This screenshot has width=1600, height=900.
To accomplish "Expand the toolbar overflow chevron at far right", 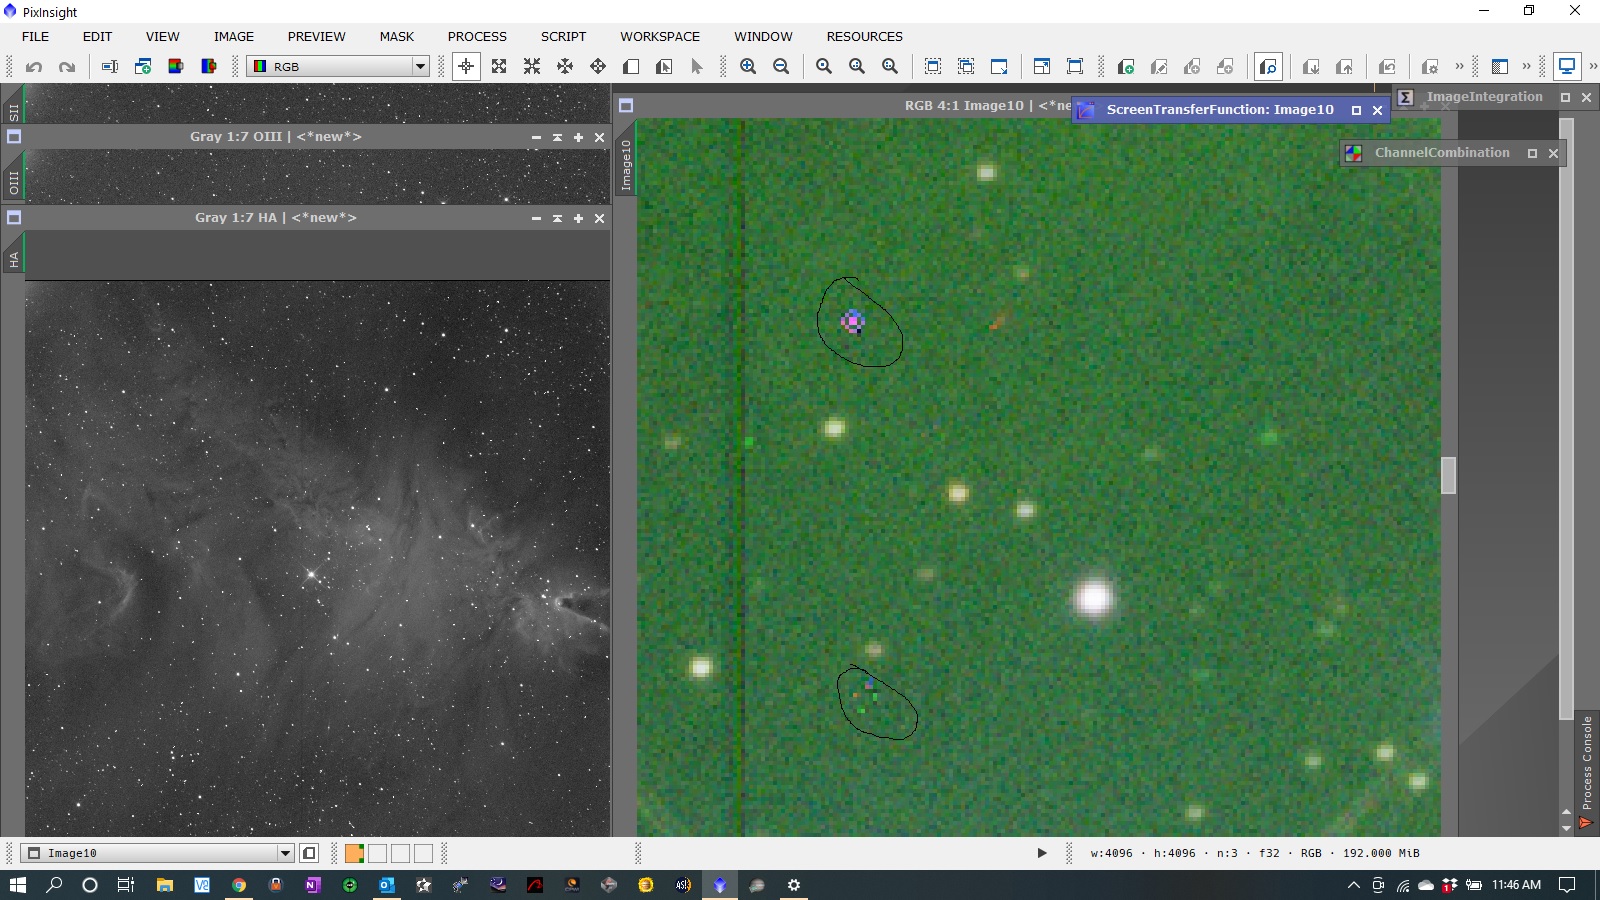I will coord(1593,67).
